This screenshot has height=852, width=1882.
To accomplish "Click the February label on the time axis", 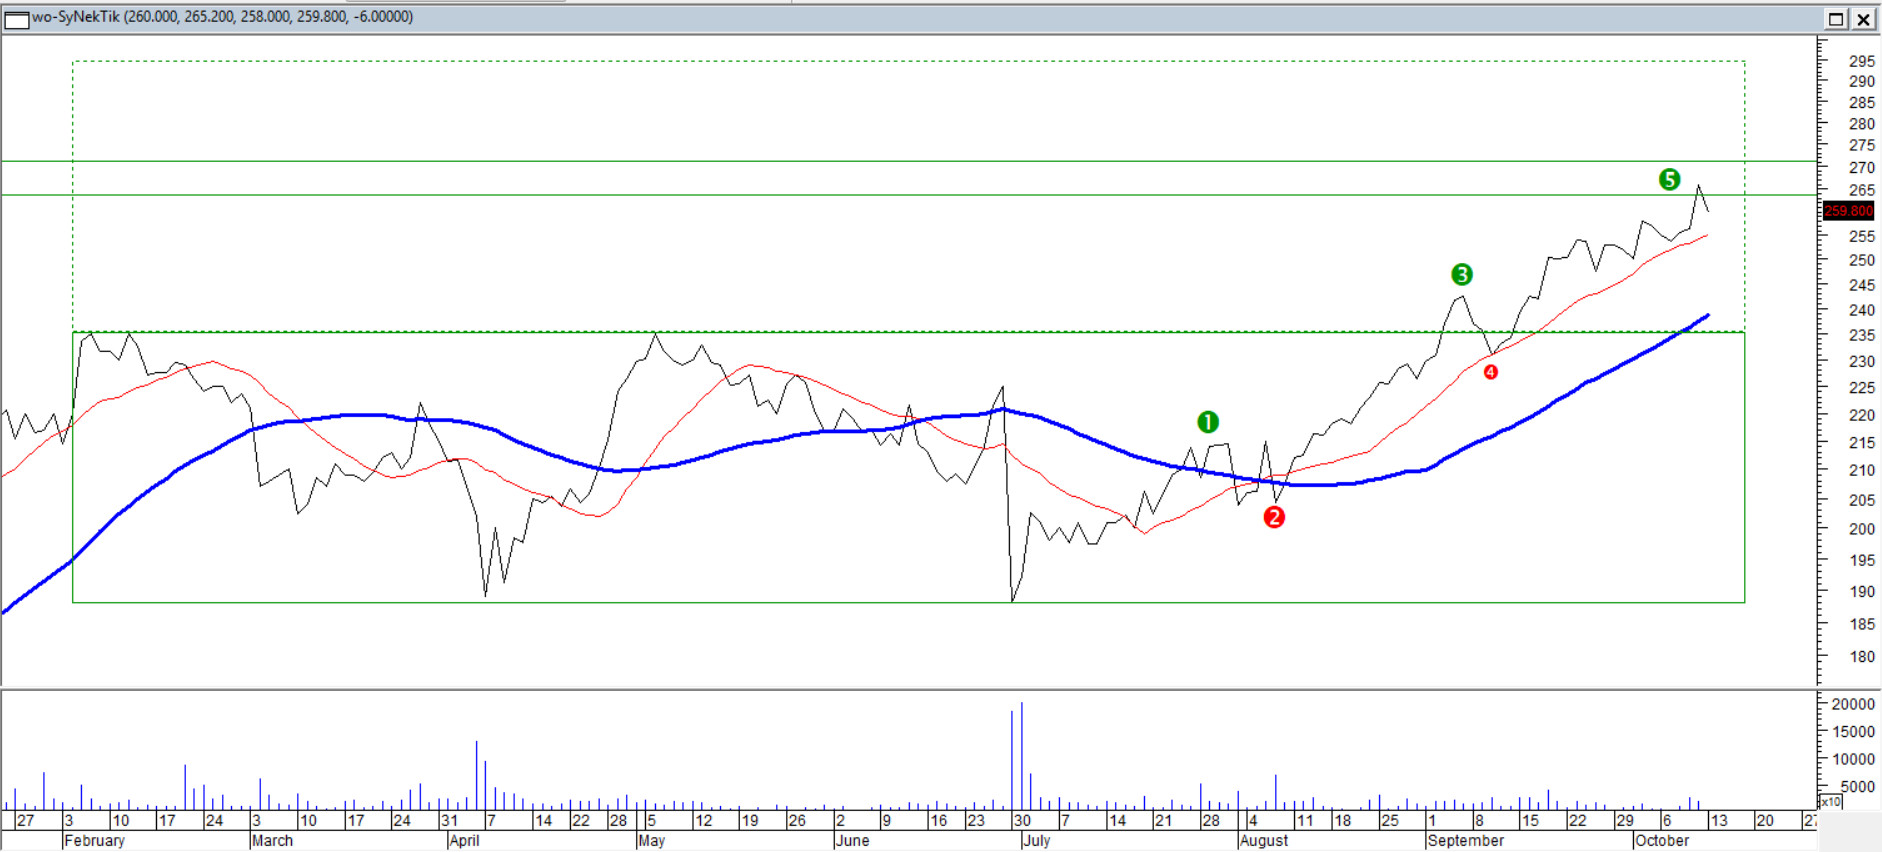I will (94, 841).
